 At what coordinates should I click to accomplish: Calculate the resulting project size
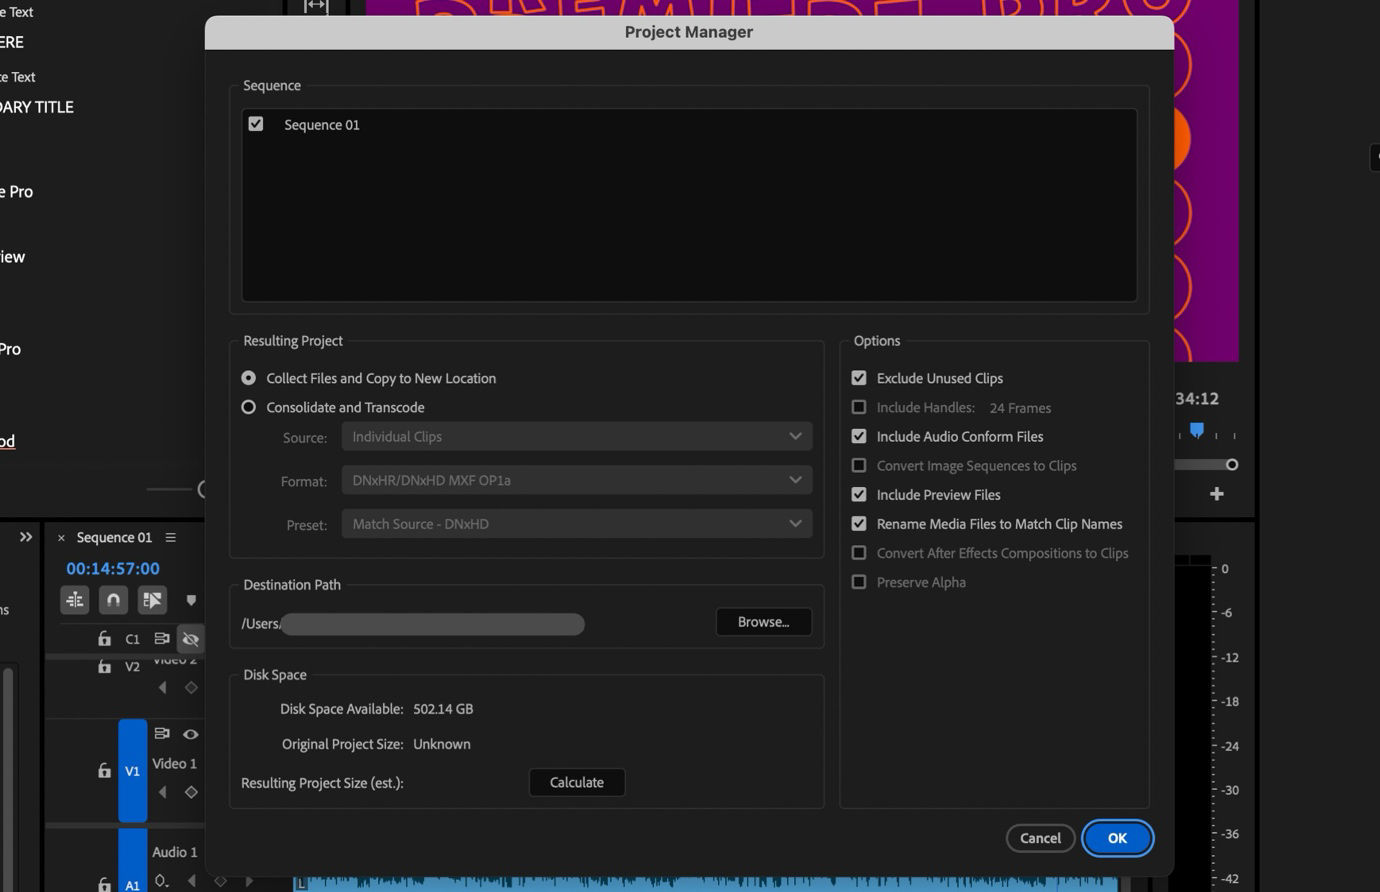coord(576,782)
